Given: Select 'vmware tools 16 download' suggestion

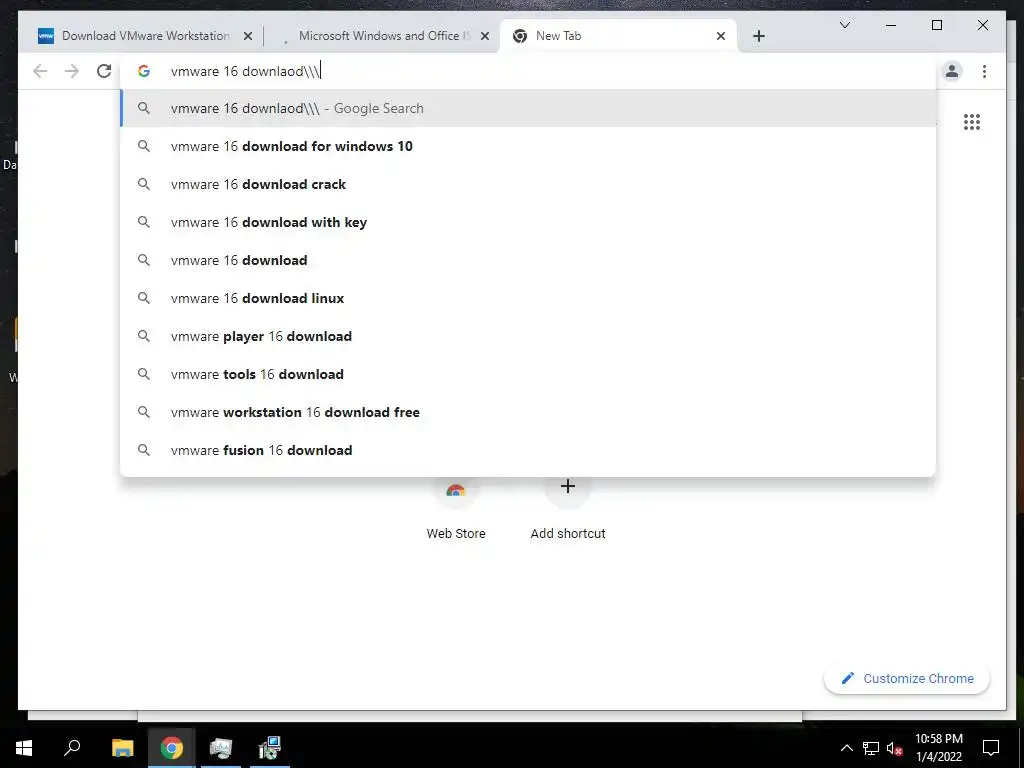Looking at the screenshot, I should pyautogui.click(x=528, y=374).
